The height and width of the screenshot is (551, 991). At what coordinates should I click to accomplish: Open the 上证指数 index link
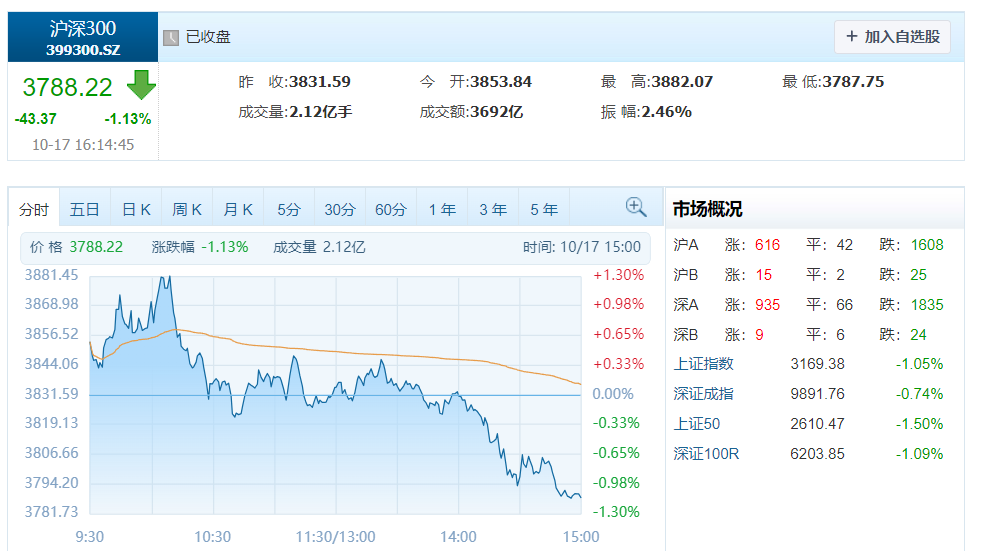click(703, 364)
